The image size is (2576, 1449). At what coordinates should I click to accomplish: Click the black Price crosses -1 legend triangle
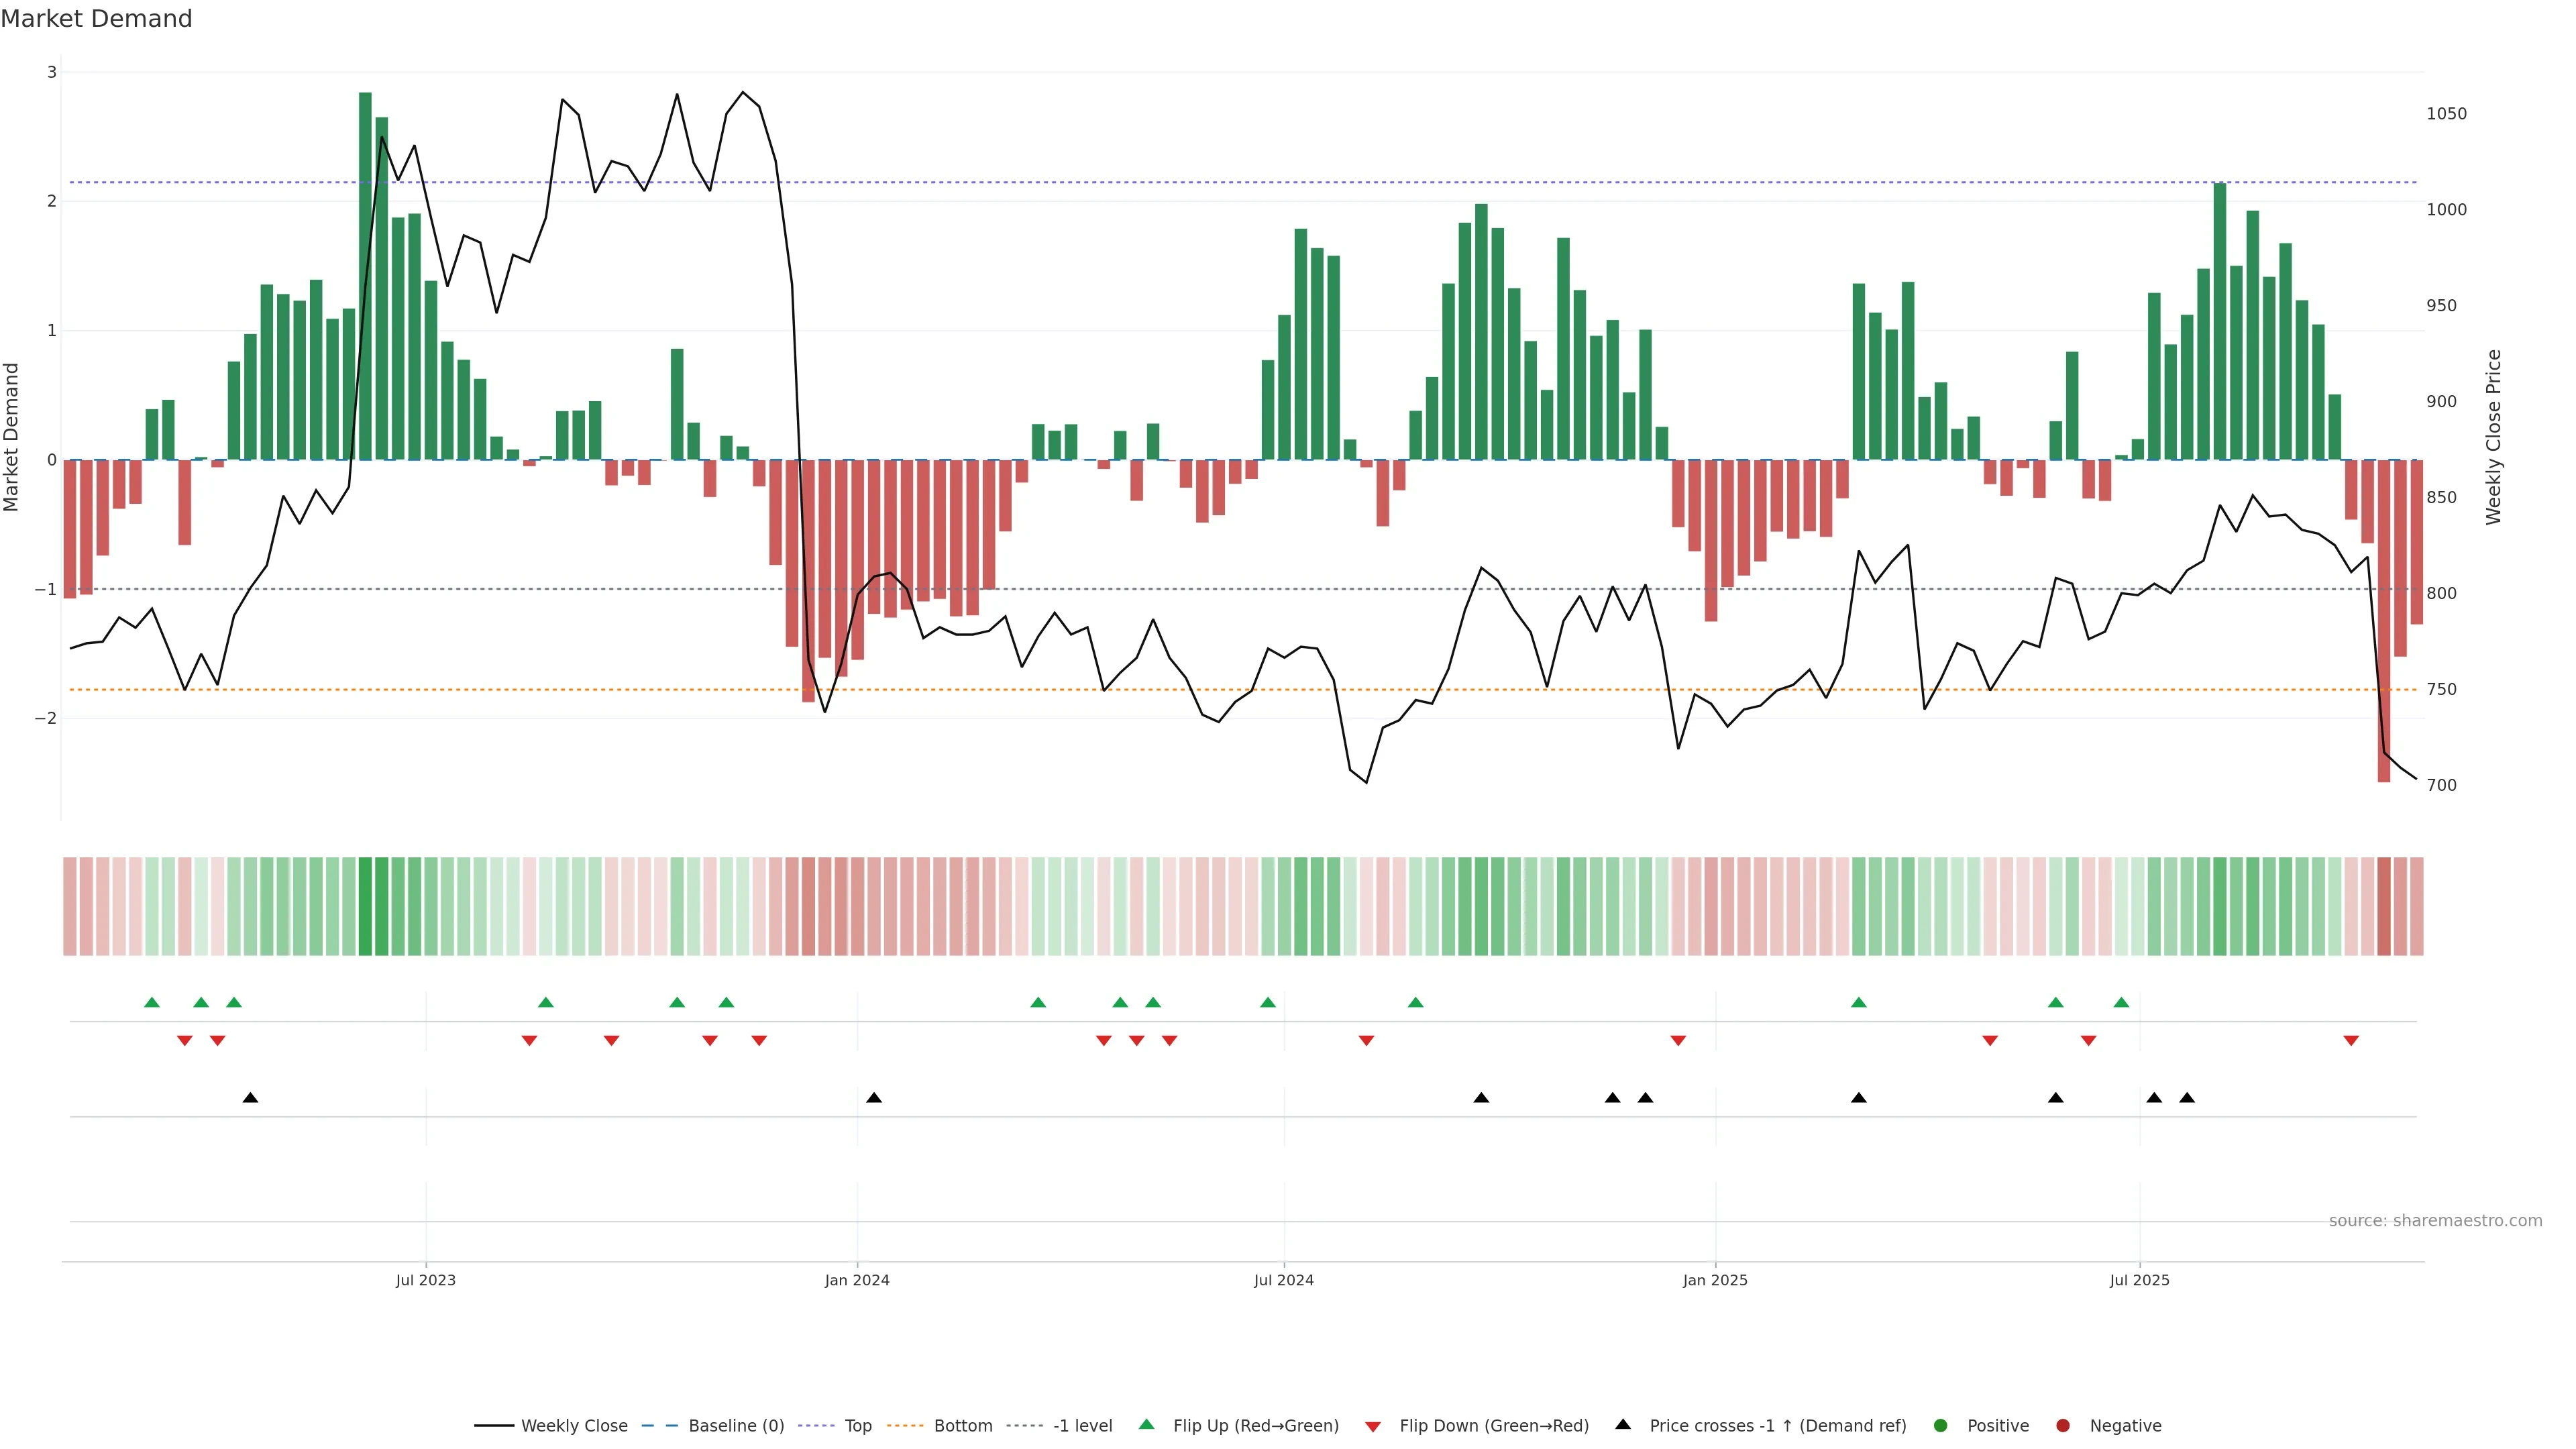pyautogui.click(x=1622, y=1424)
